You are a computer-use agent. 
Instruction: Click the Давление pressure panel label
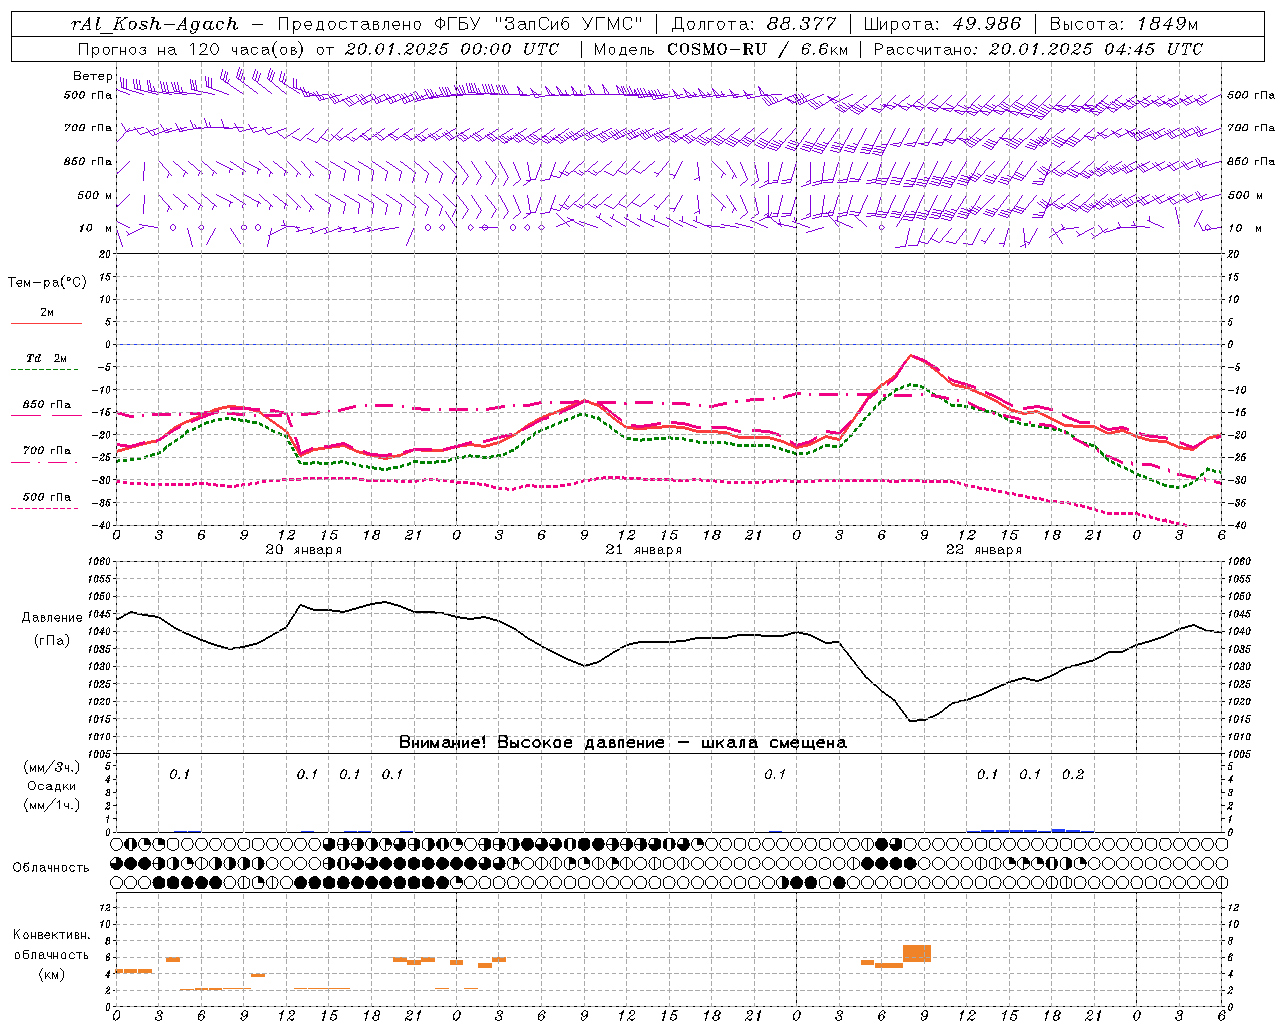52,618
